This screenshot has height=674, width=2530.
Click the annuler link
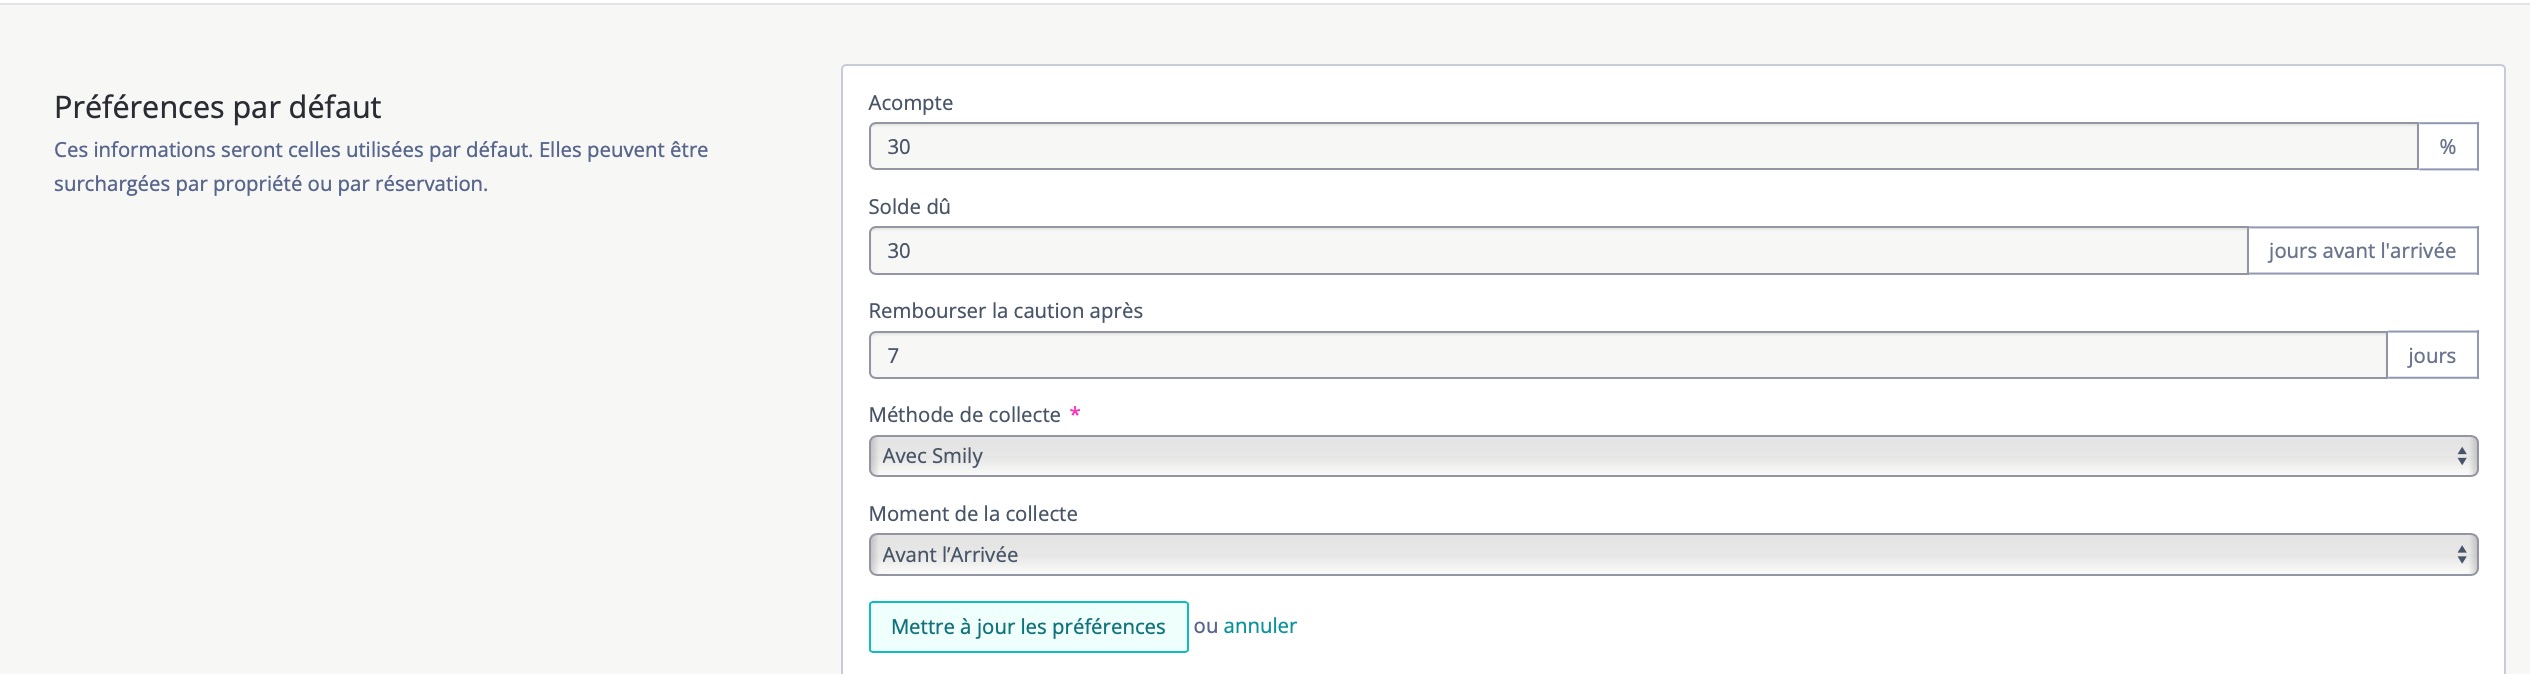(x=1259, y=626)
